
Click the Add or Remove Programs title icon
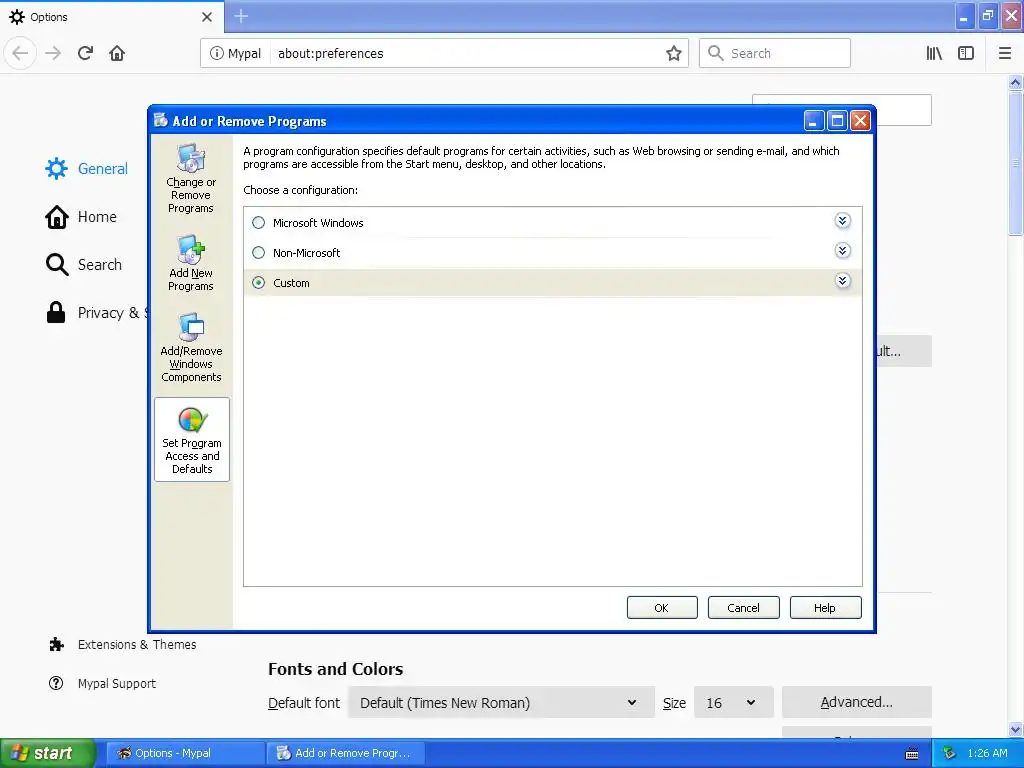(161, 120)
